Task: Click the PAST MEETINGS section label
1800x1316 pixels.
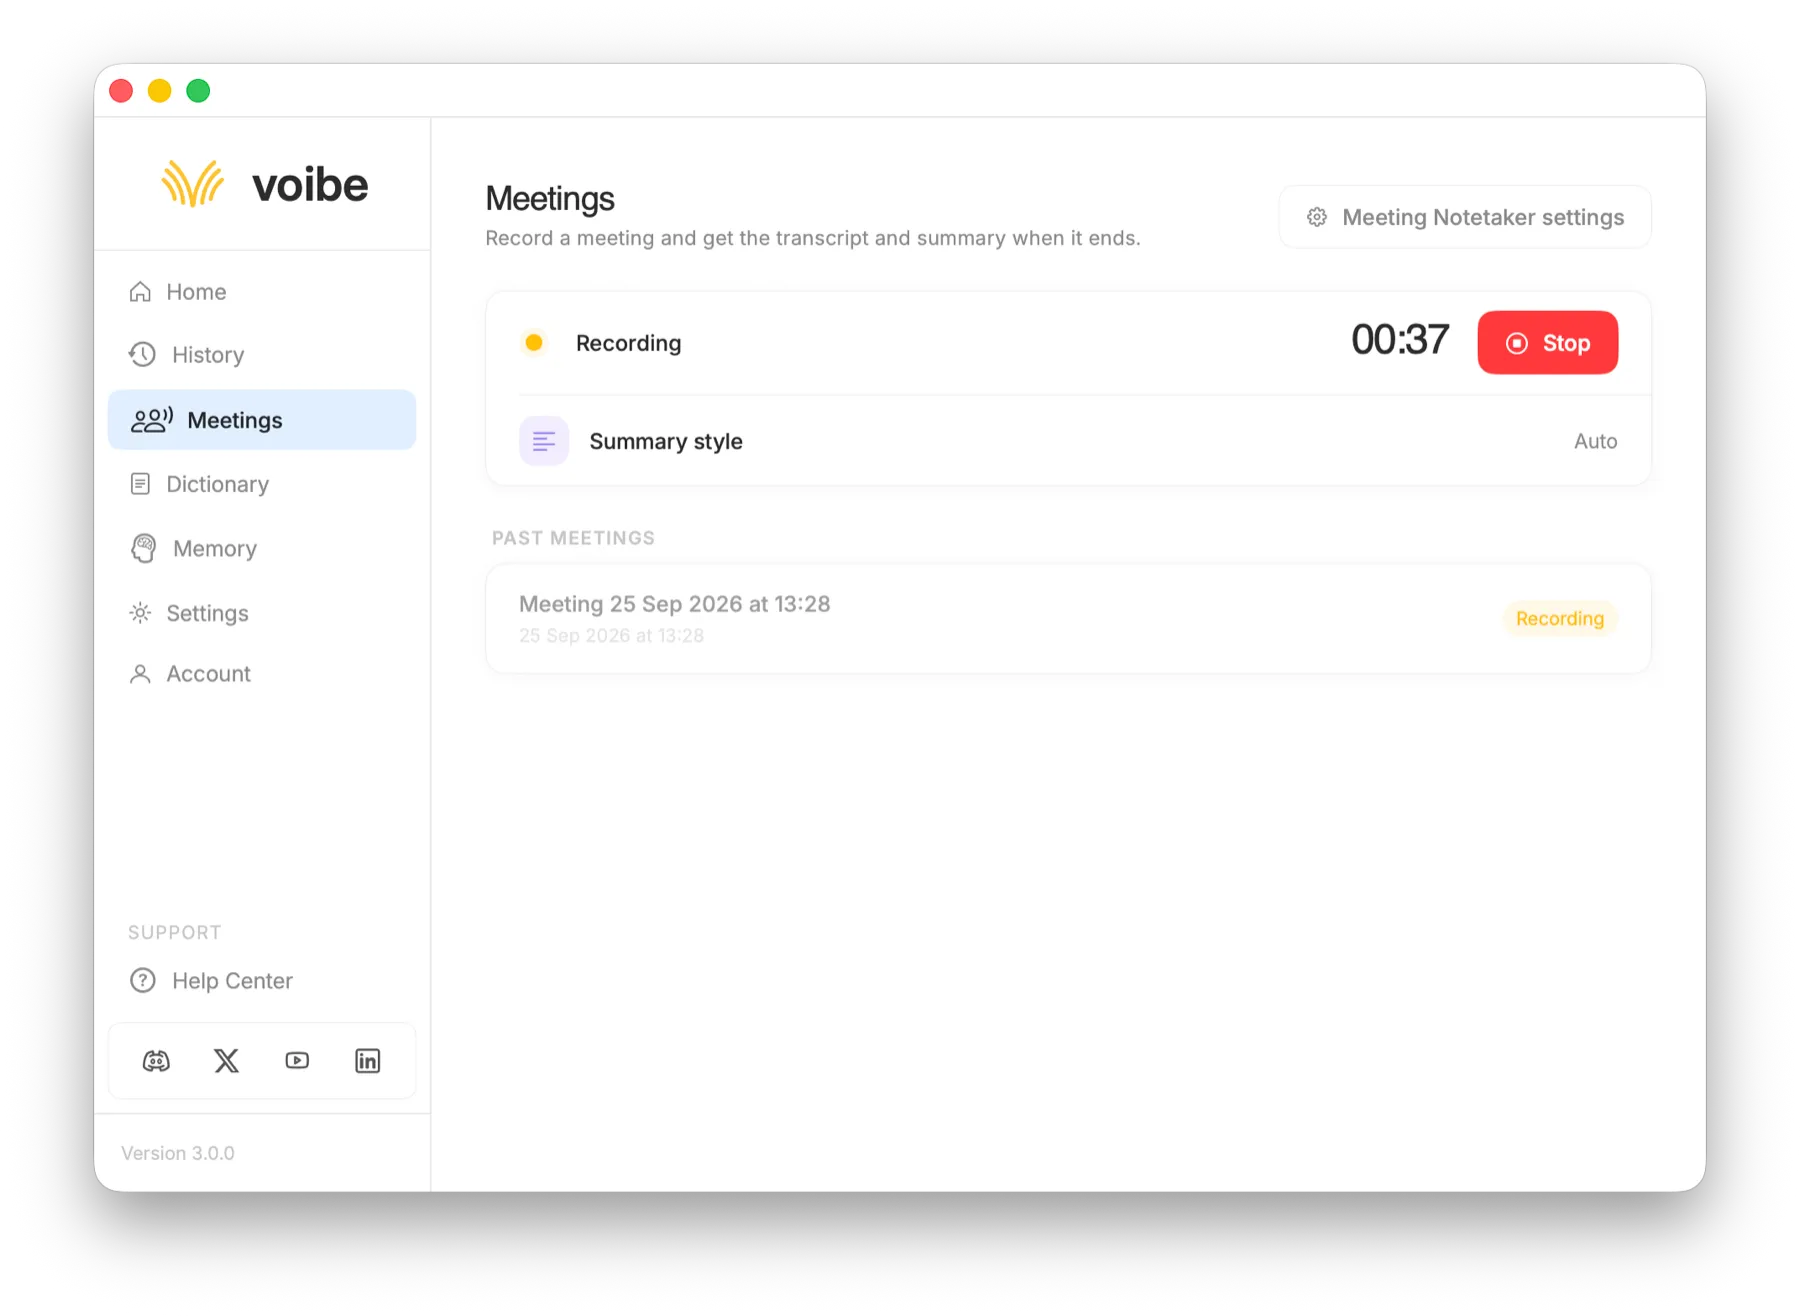Action: click(x=573, y=538)
